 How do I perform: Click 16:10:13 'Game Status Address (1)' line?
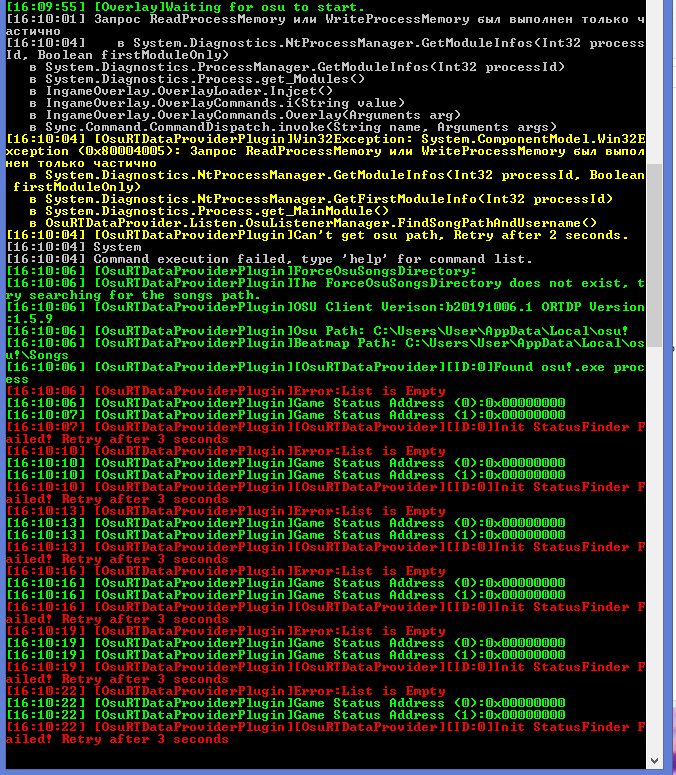tap(285, 535)
